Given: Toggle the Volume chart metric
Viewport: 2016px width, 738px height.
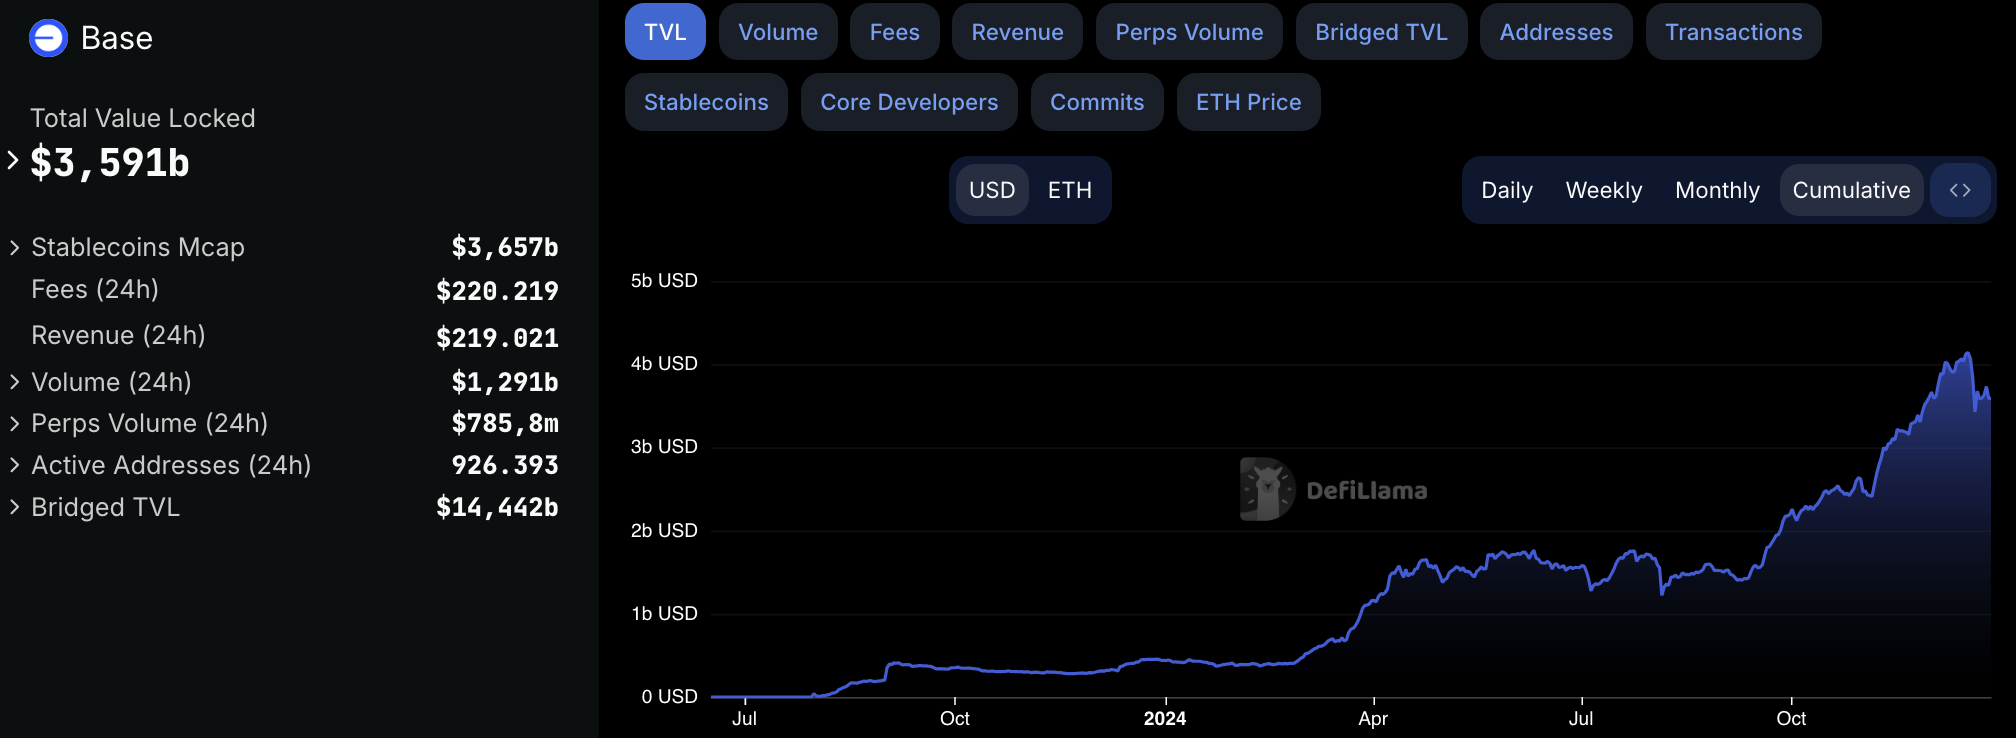Looking at the screenshot, I should click(x=778, y=32).
